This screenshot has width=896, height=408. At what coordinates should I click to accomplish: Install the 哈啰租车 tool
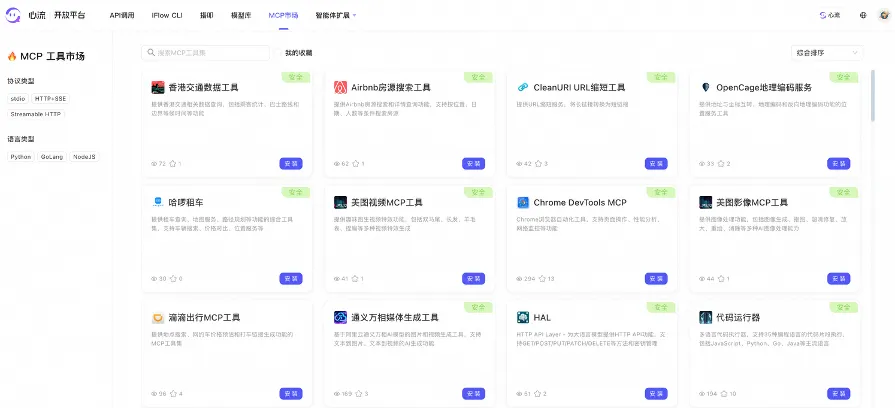(x=291, y=279)
